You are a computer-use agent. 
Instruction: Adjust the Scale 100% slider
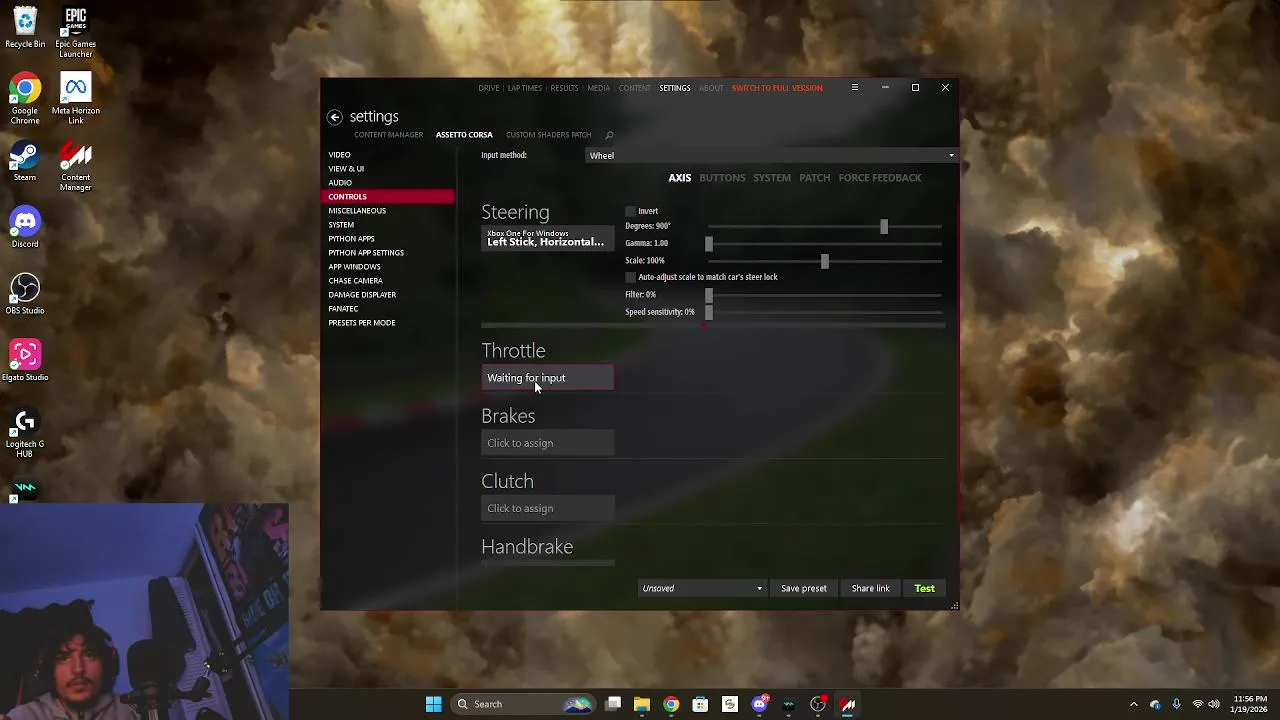click(x=825, y=261)
